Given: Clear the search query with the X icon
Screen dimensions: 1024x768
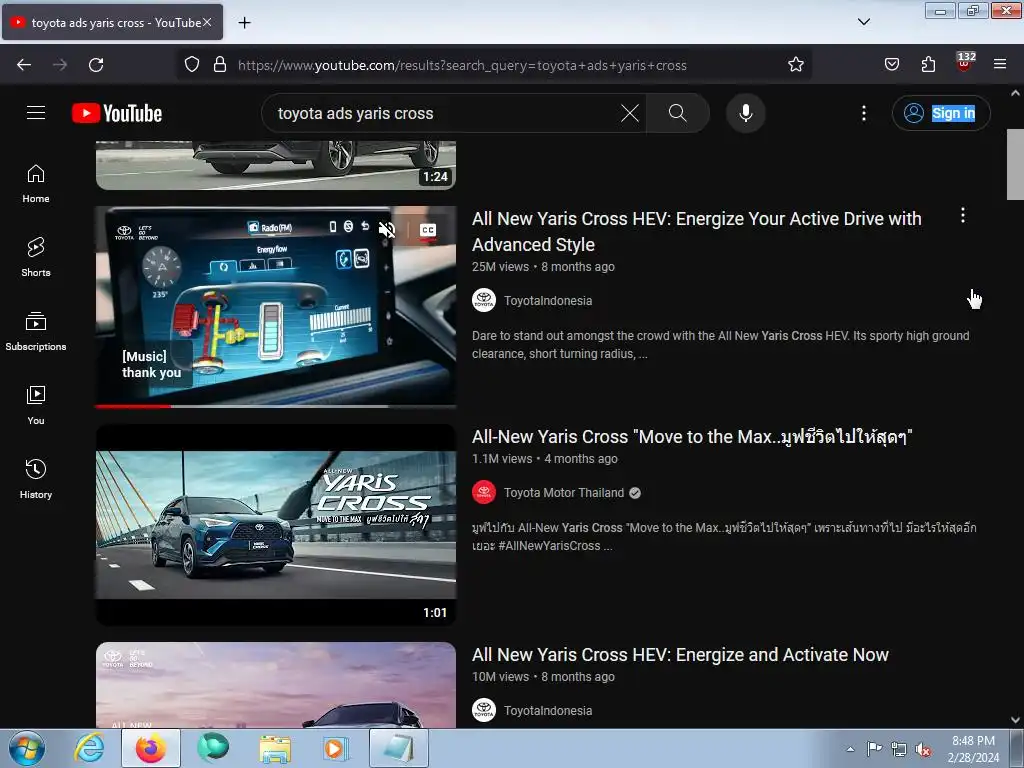Looking at the screenshot, I should click(x=630, y=113).
